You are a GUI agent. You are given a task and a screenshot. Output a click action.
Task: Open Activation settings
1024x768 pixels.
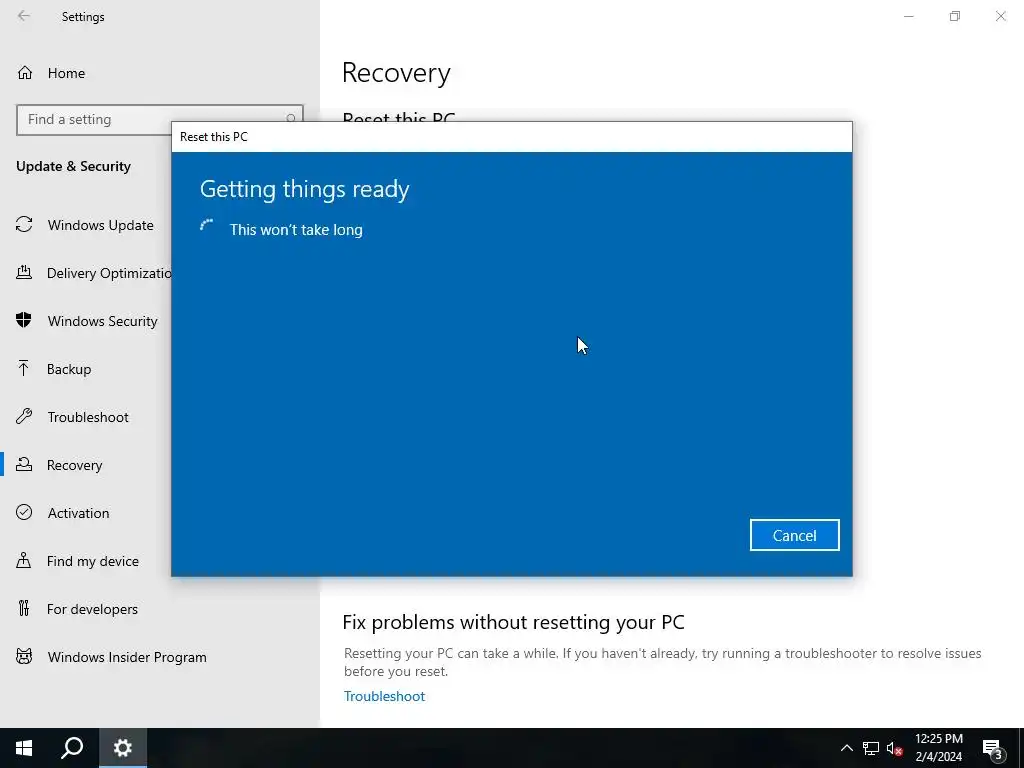[x=78, y=513]
